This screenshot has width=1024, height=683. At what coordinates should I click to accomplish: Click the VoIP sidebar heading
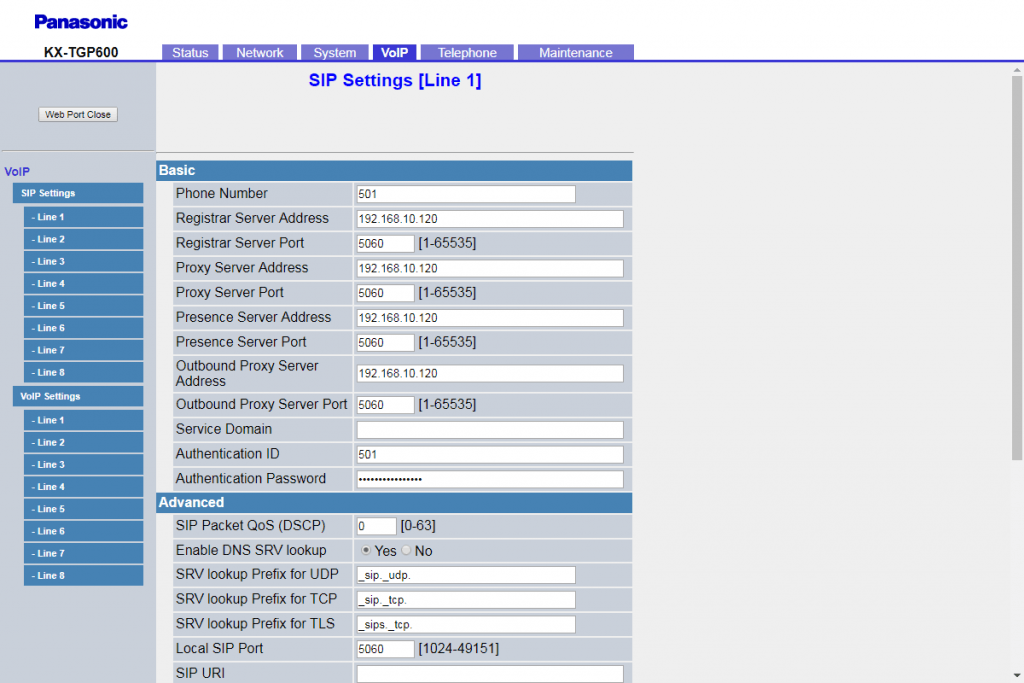[x=17, y=172]
